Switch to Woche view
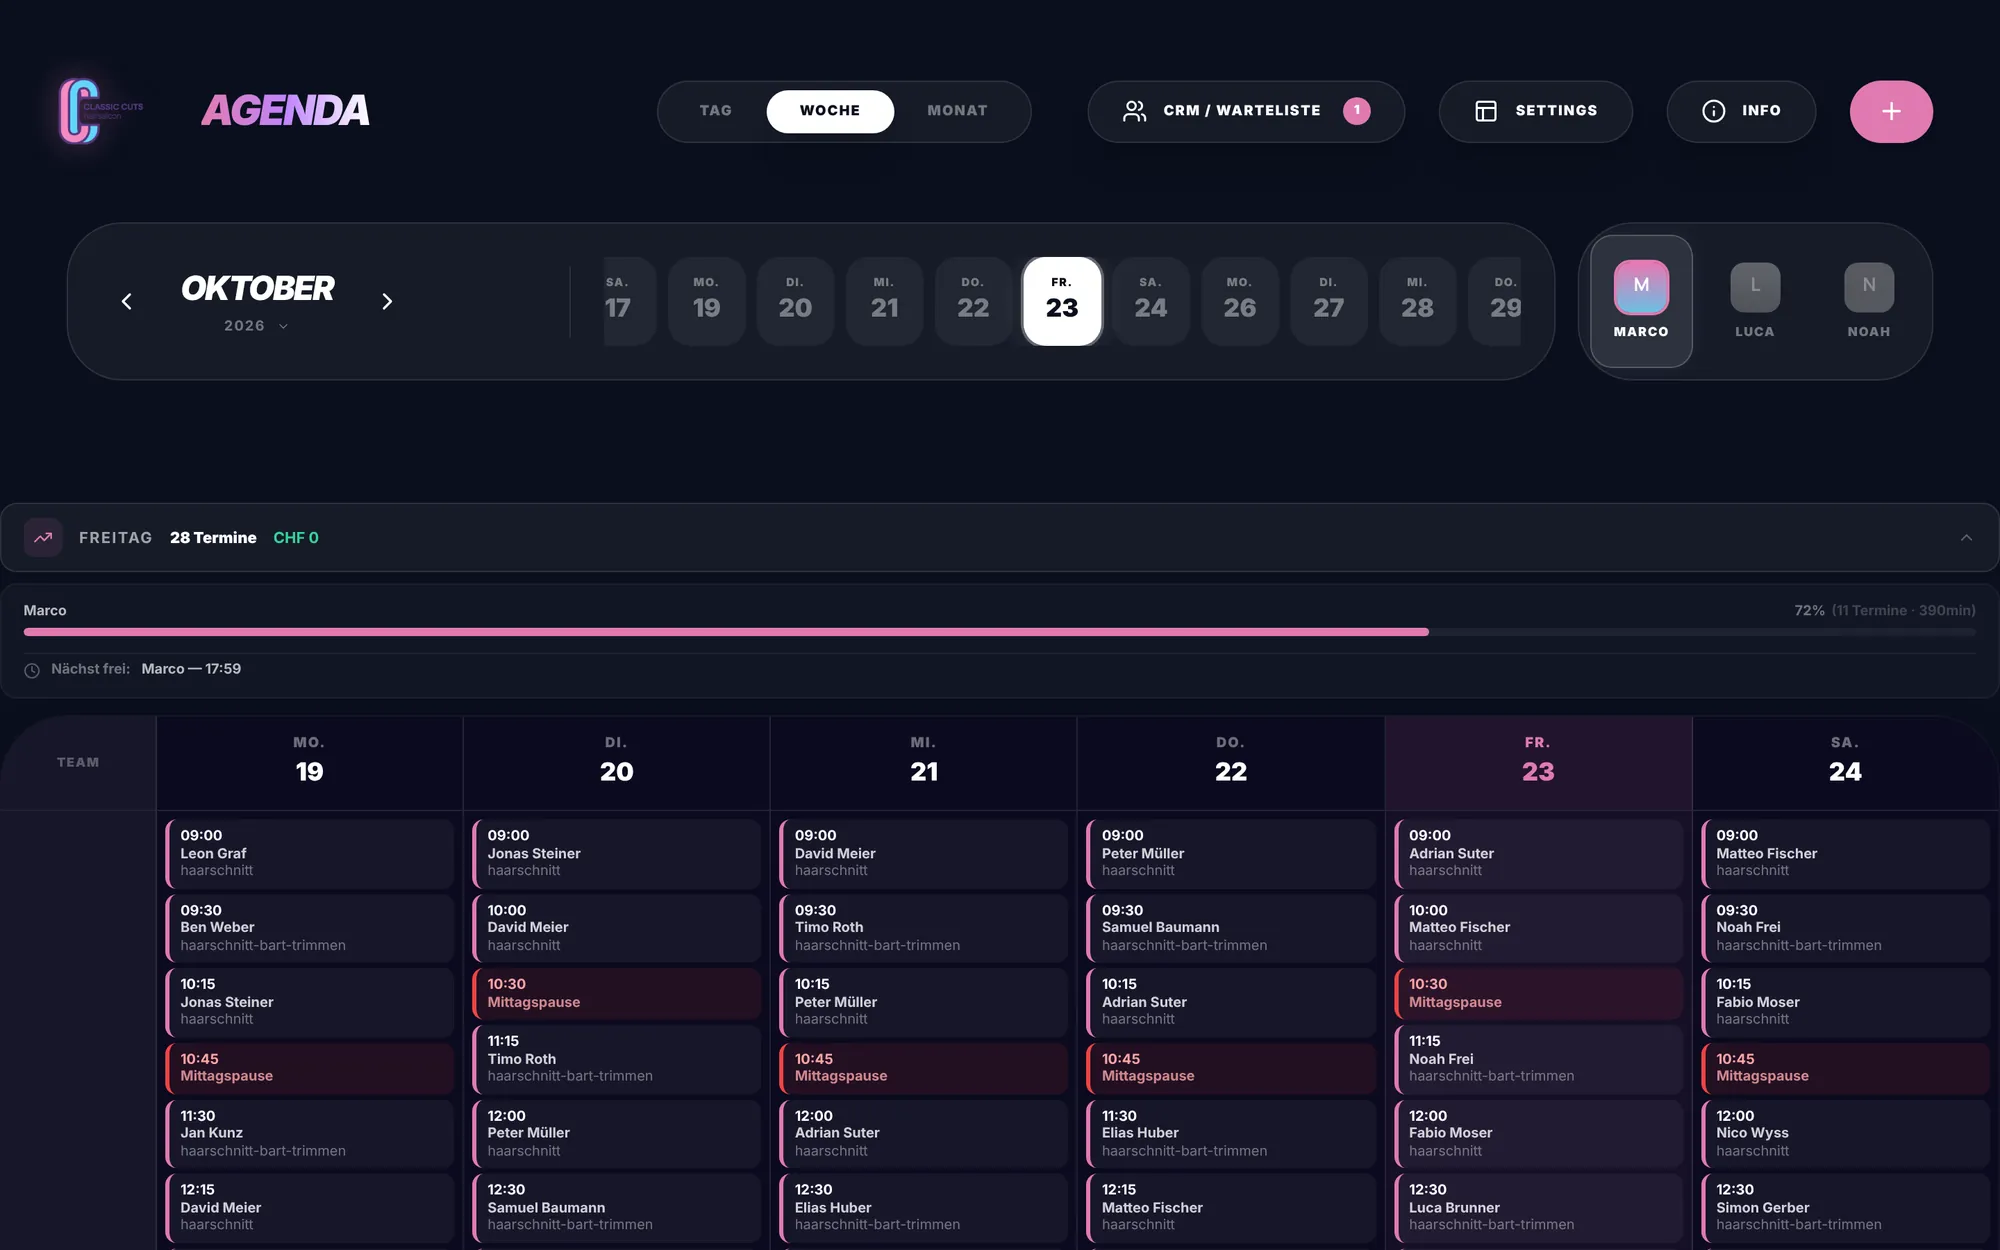 [x=829, y=111]
